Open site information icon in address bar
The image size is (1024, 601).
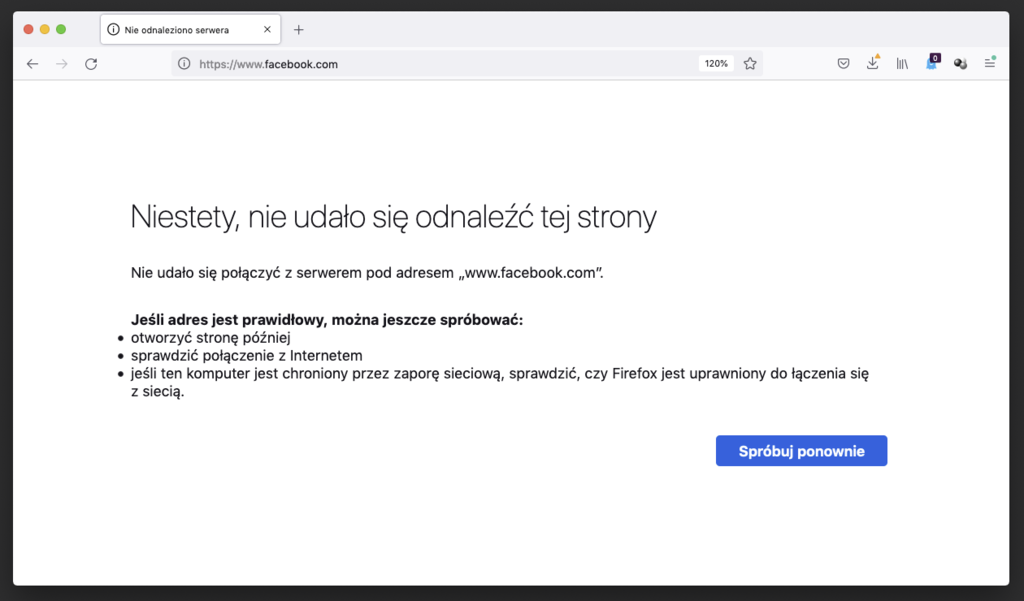(x=184, y=64)
